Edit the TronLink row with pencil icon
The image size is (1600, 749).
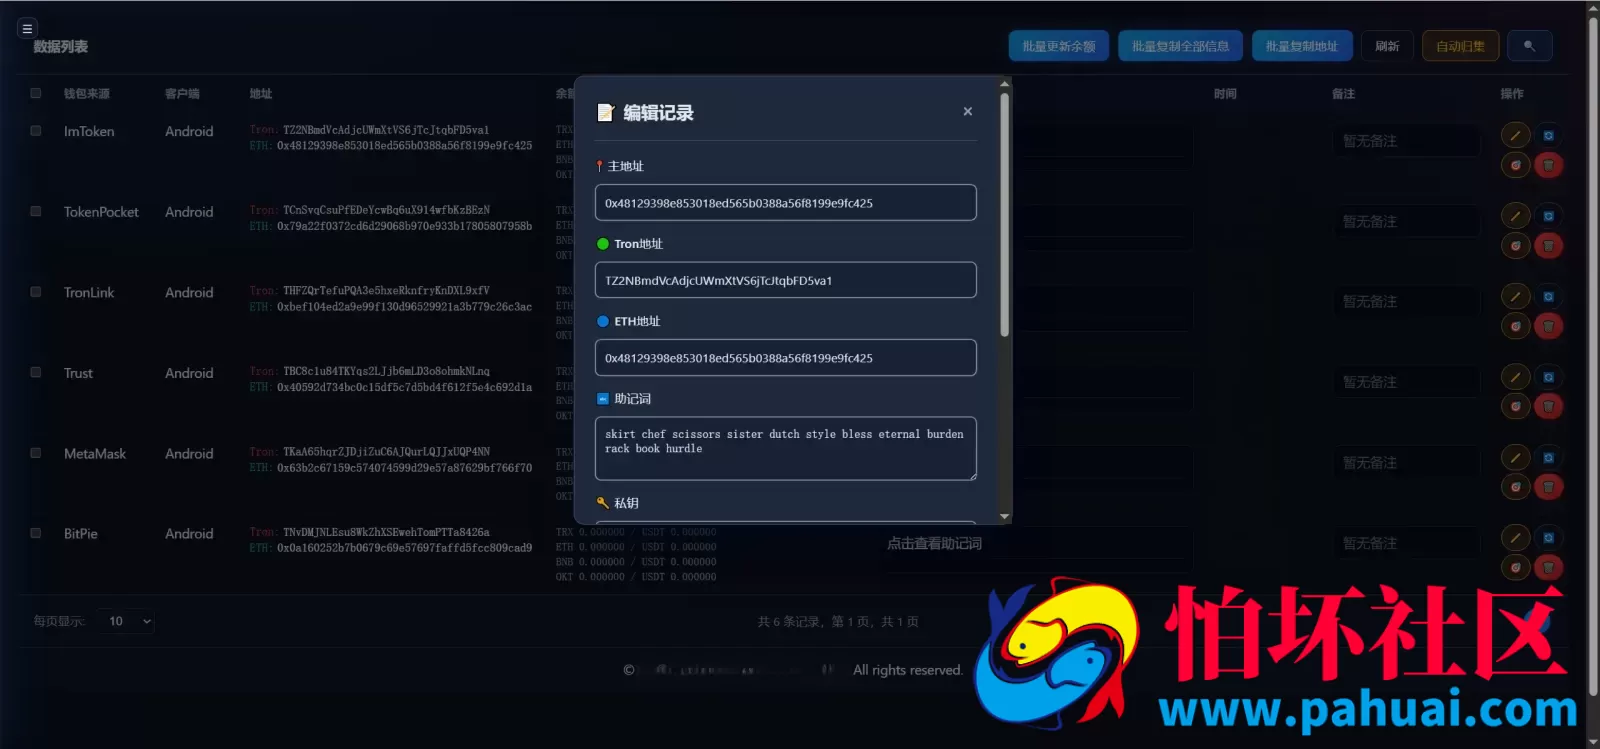click(x=1516, y=296)
